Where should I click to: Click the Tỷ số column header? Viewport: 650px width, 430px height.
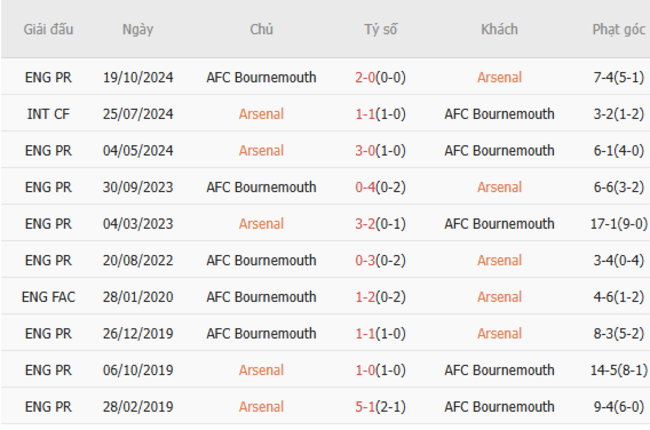380,29
